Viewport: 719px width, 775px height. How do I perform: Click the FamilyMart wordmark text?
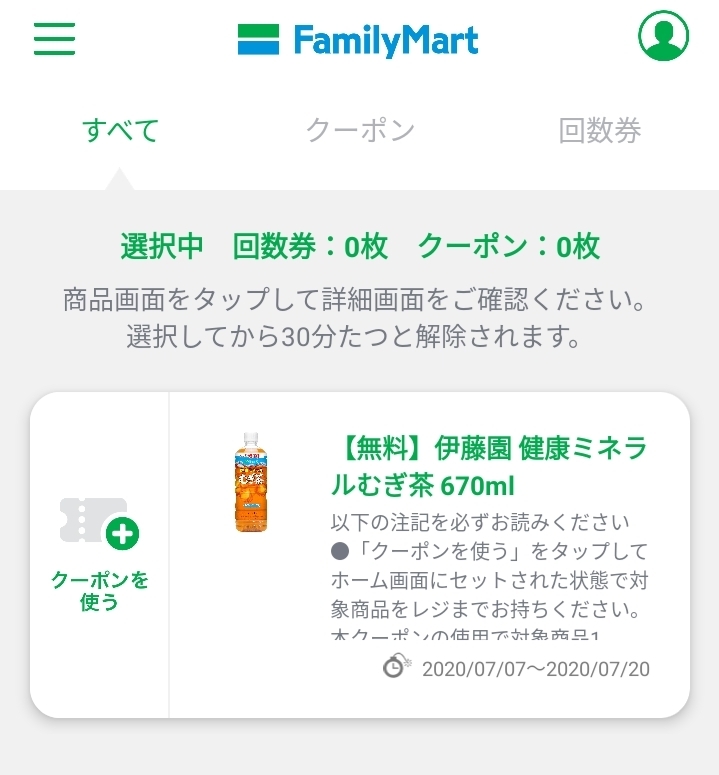386,40
